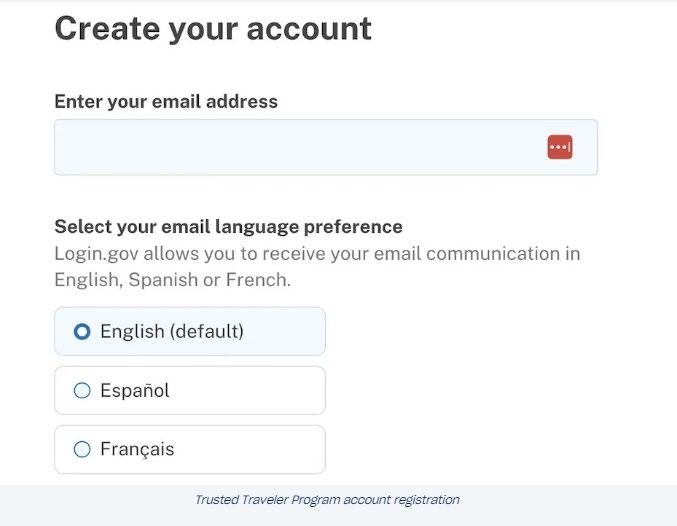The image size is (677, 526).
Task: Click the 'English, Spanish or French' text line
Action: coord(172,280)
